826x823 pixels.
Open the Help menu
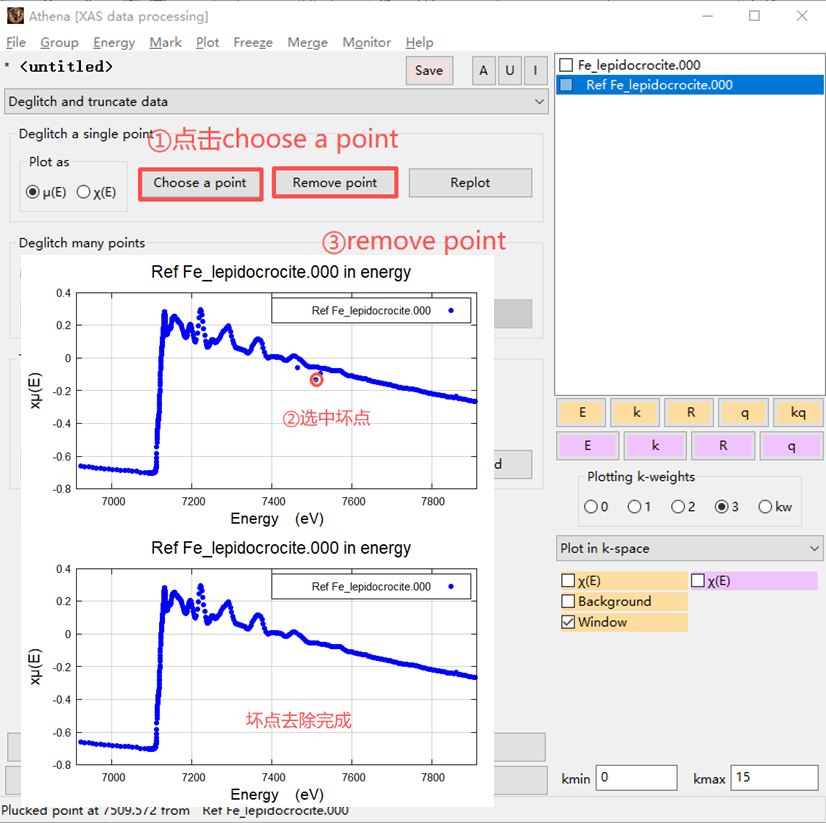tap(419, 42)
